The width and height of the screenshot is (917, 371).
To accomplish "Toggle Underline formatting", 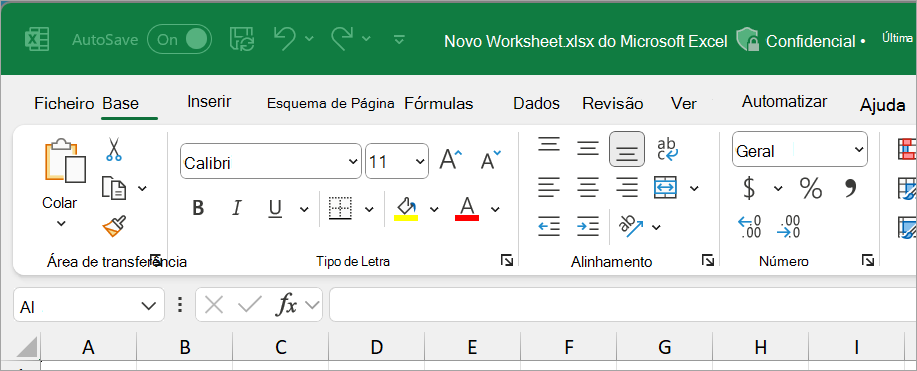I will point(275,208).
